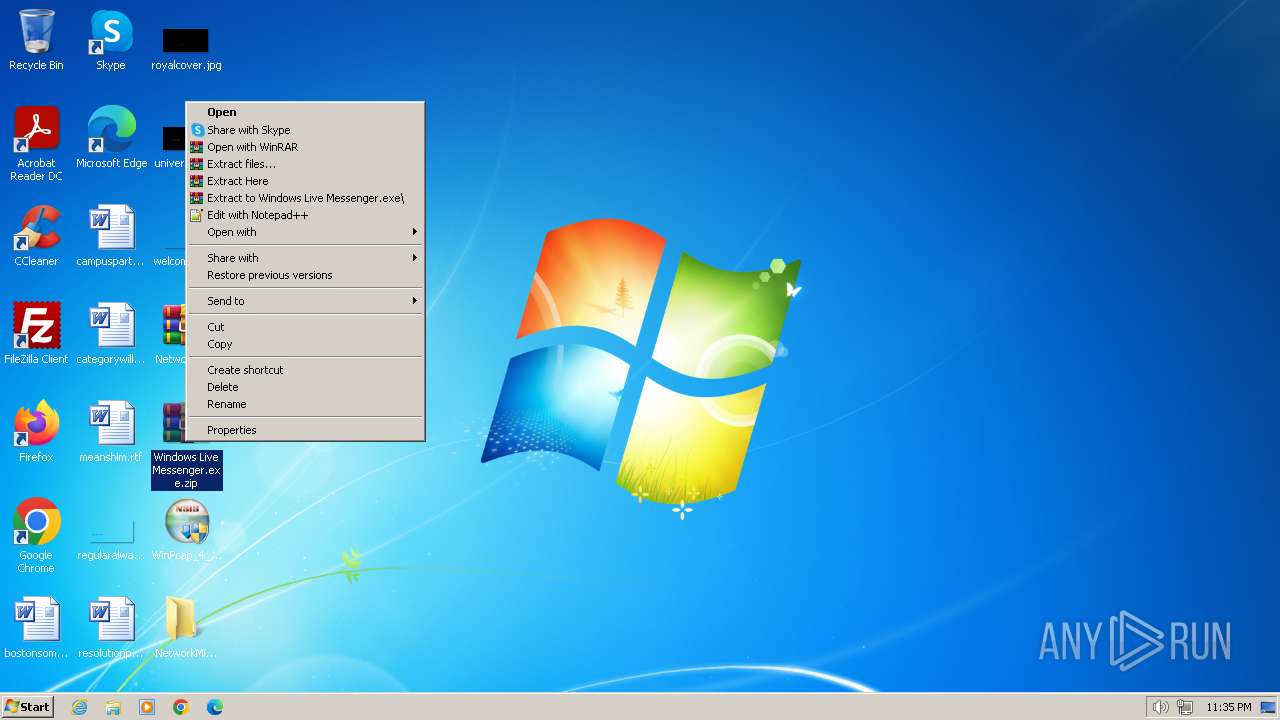The width and height of the screenshot is (1280, 720).
Task: Select Acrobat Reader DC shortcut
Action: pyautogui.click(x=36, y=144)
